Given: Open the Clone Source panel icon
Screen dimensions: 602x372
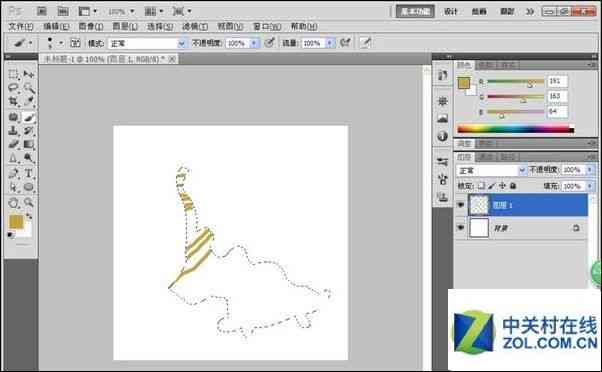Looking at the screenshot, I should [443, 197].
